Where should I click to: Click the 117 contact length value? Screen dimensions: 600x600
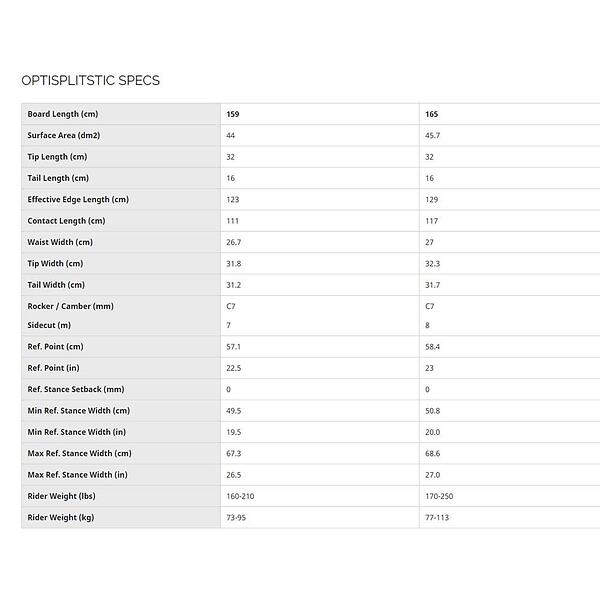(x=431, y=221)
